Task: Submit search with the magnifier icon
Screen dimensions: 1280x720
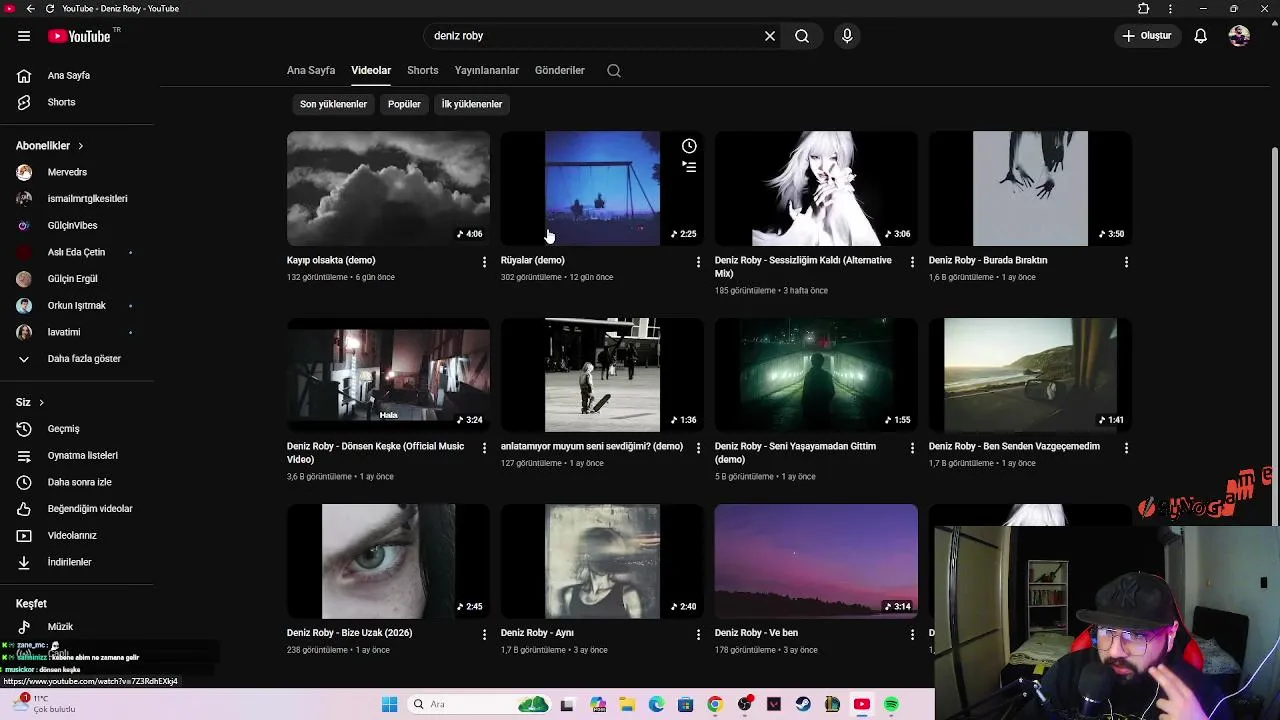Action: 802,36
